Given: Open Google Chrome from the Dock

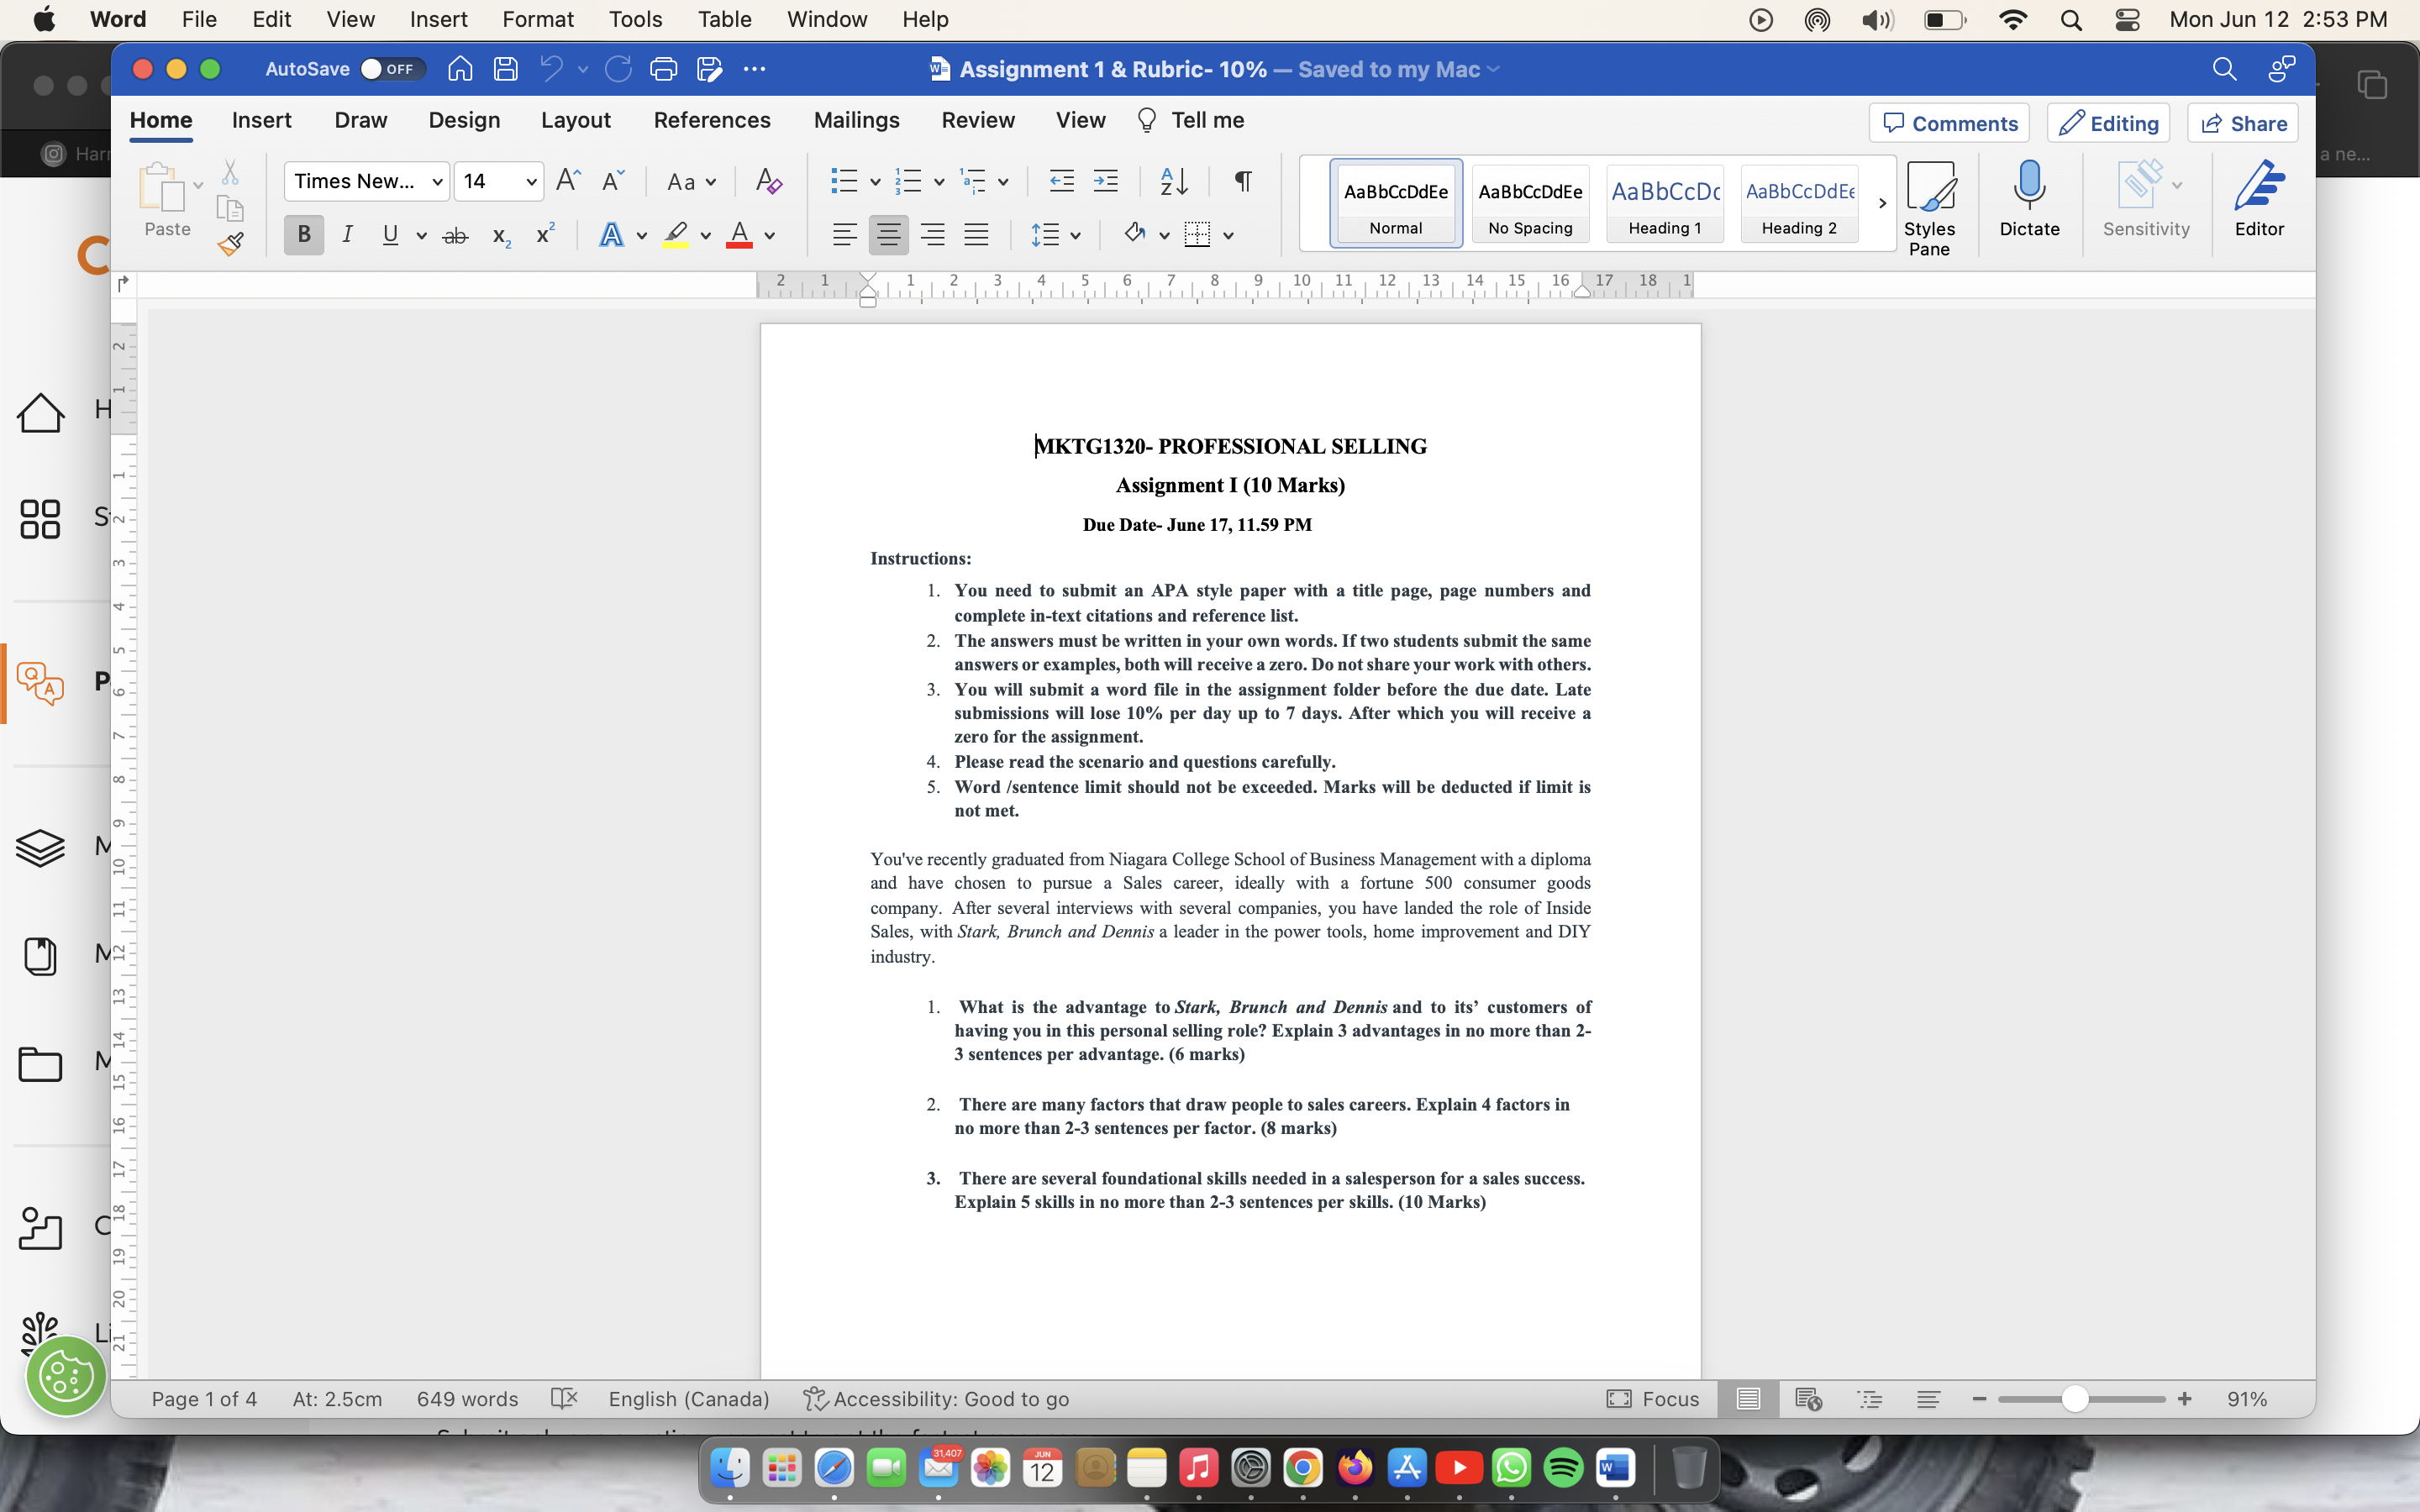Looking at the screenshot, I should tap(1302, 1468).
